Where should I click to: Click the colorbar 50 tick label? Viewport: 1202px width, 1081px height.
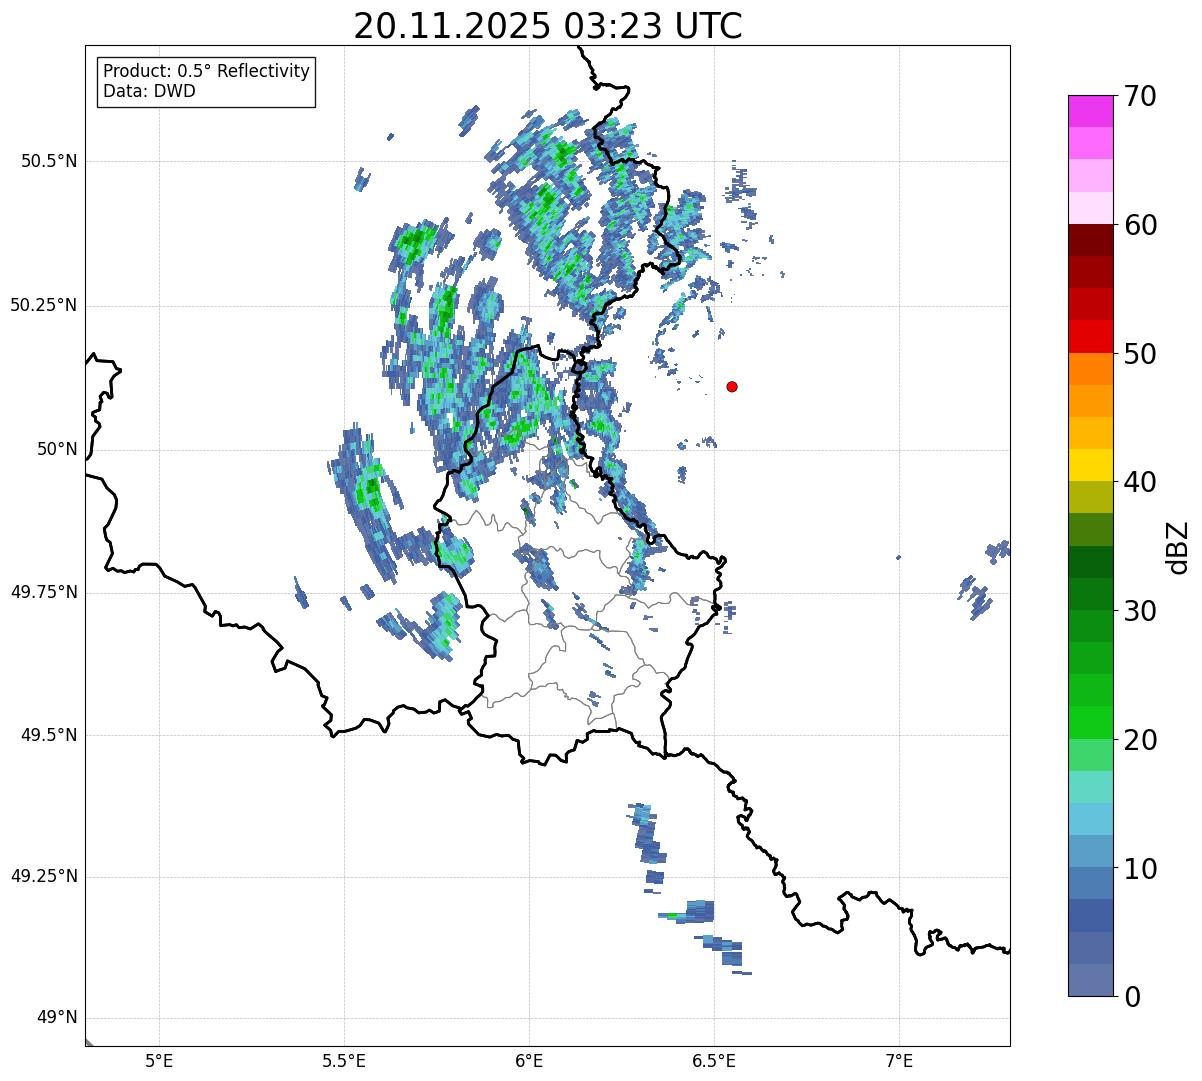point(1140,354)
